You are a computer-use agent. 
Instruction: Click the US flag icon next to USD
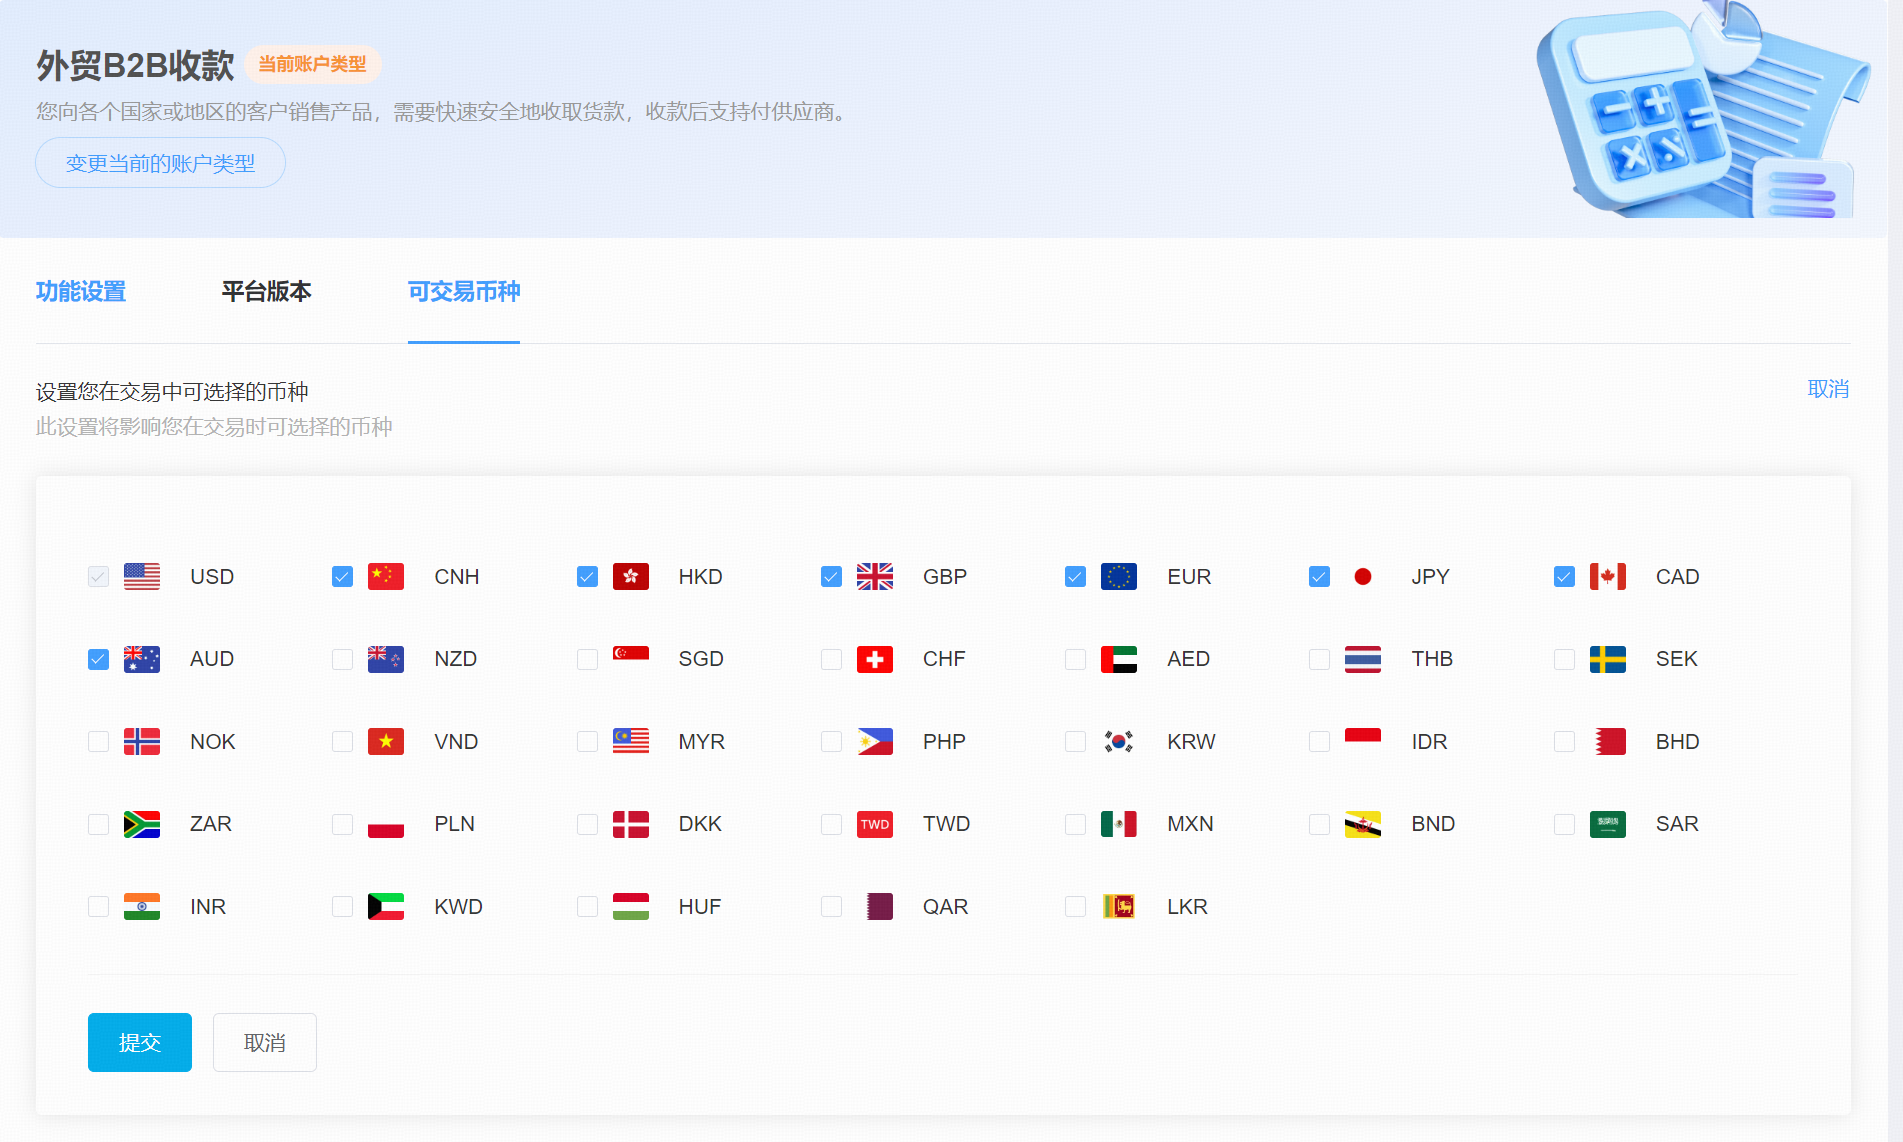[141, 576]
